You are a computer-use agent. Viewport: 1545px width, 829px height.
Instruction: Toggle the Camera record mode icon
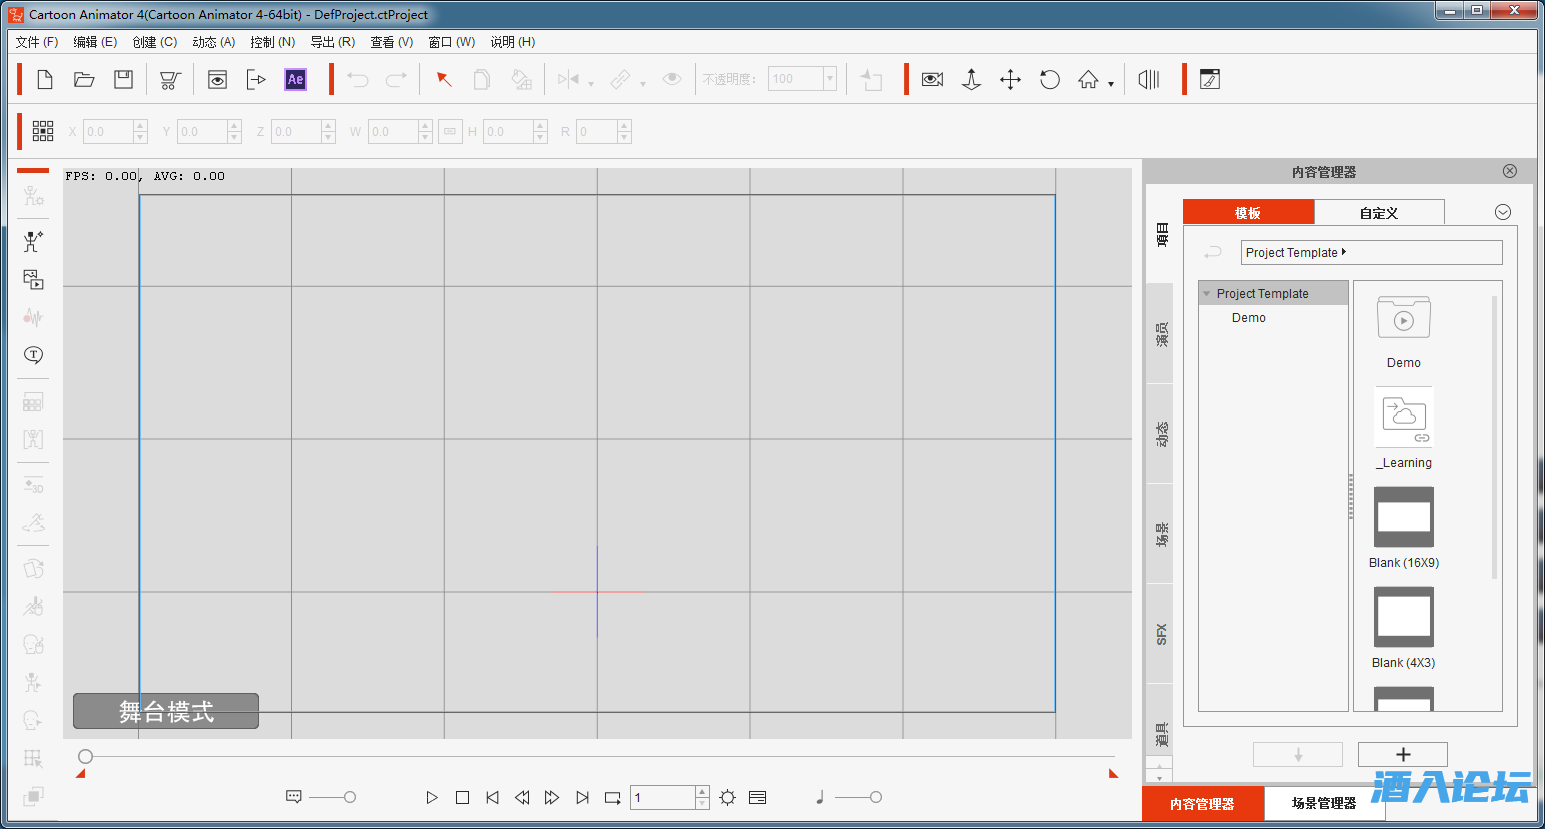(x=932, y=80)
